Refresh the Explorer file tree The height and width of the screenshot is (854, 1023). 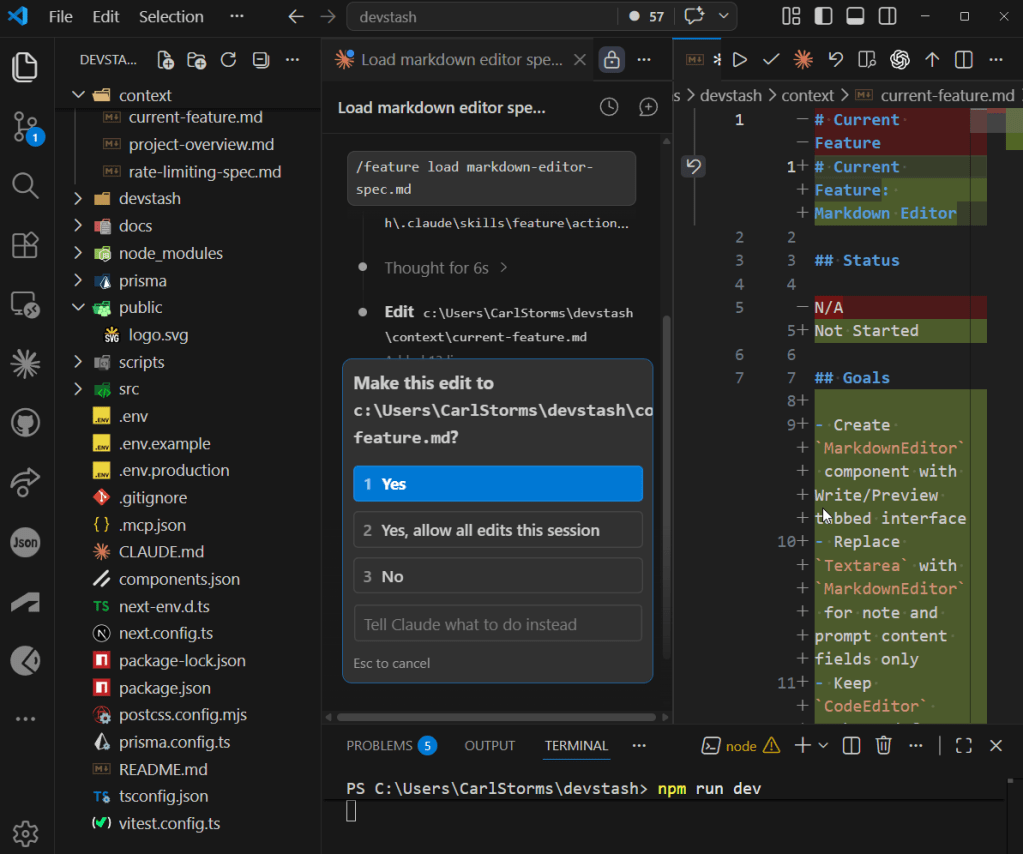228,60
